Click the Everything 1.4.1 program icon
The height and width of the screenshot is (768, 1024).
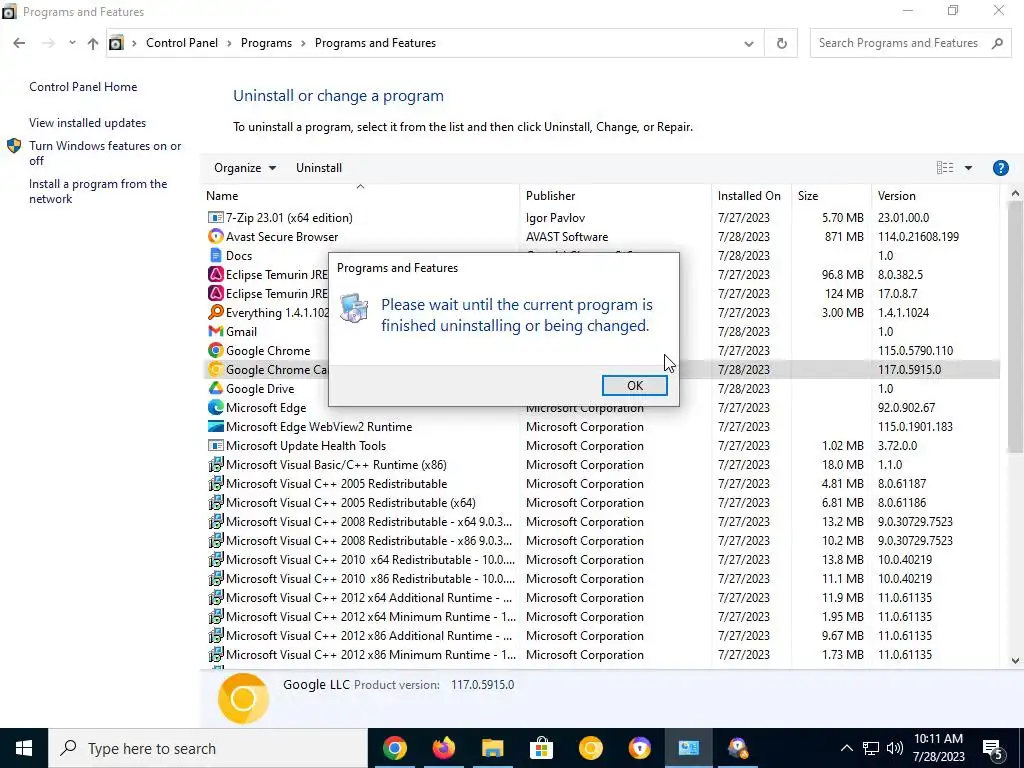pyautogui.click(x=216, y=312)
